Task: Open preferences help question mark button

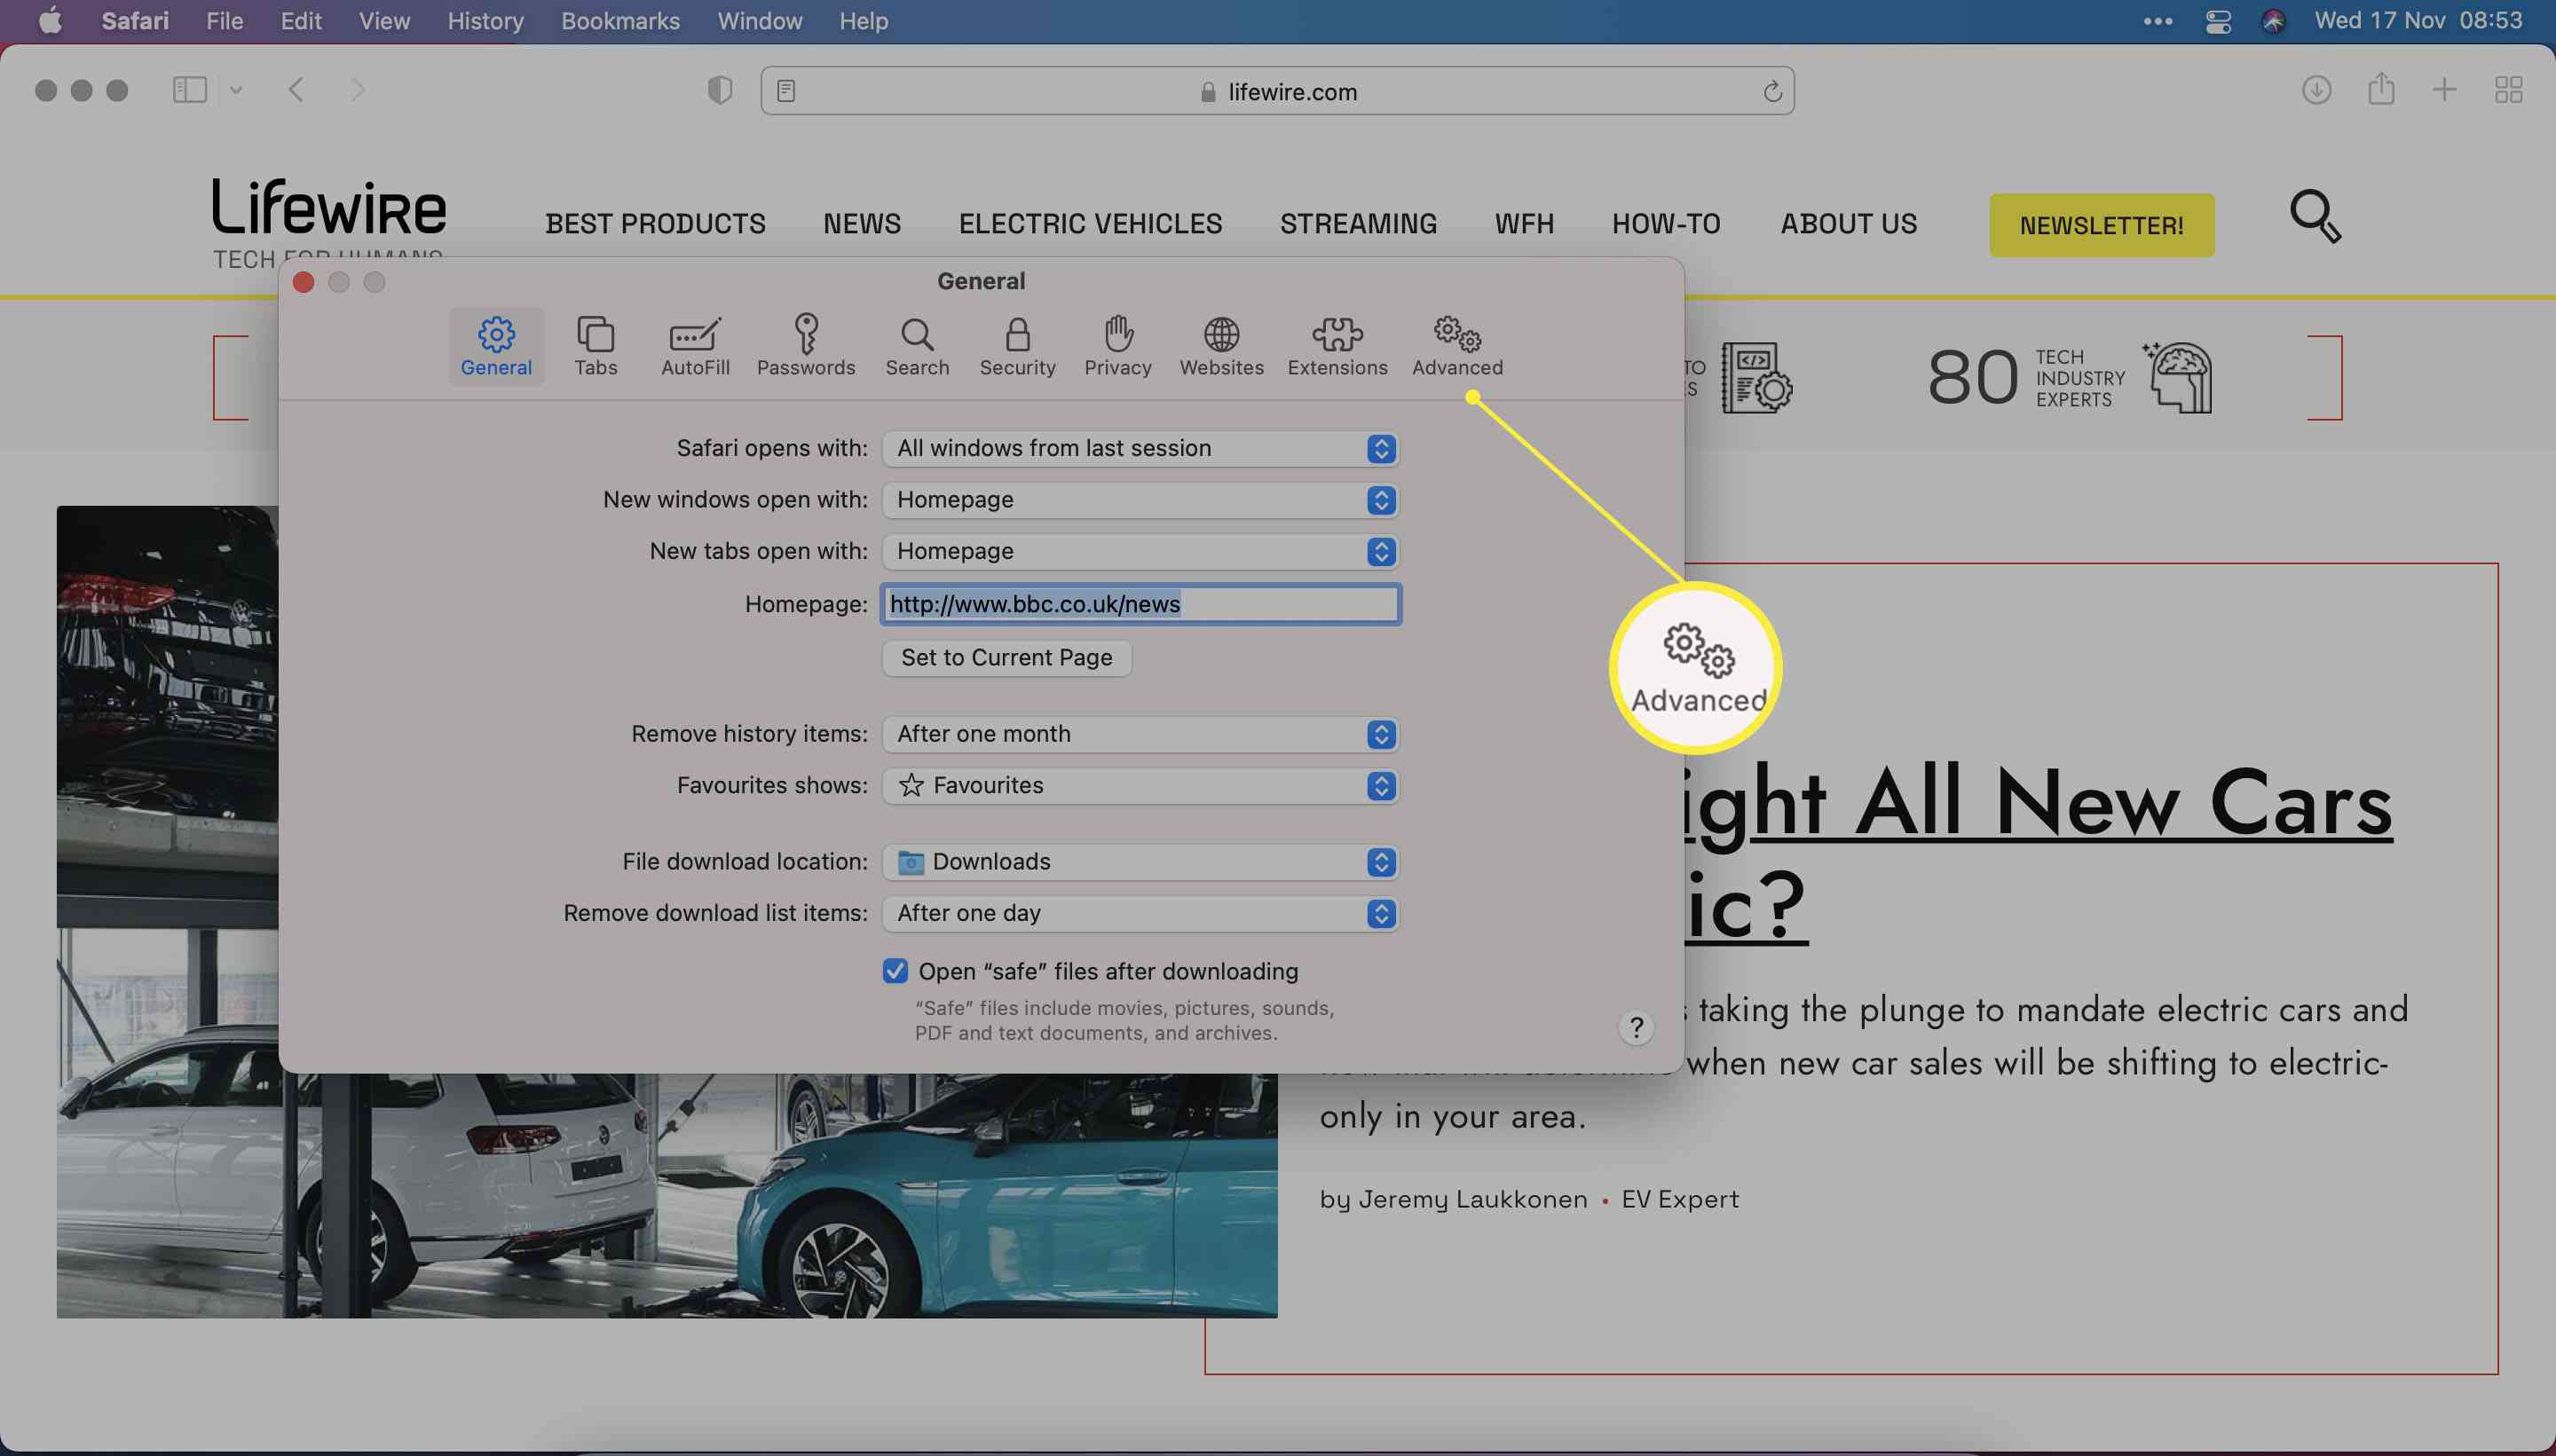Action: pos(1636,1027)
